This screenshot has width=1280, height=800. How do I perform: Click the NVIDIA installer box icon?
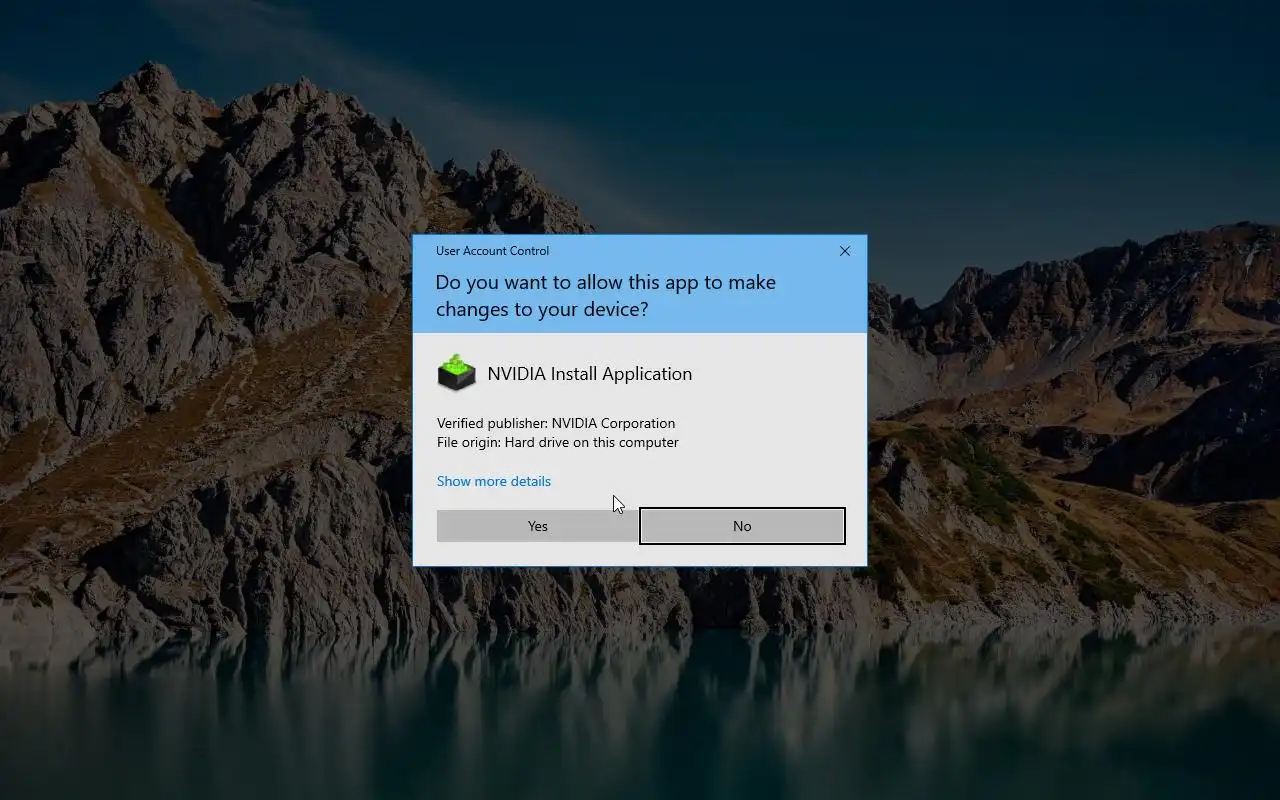coord(457,373)
